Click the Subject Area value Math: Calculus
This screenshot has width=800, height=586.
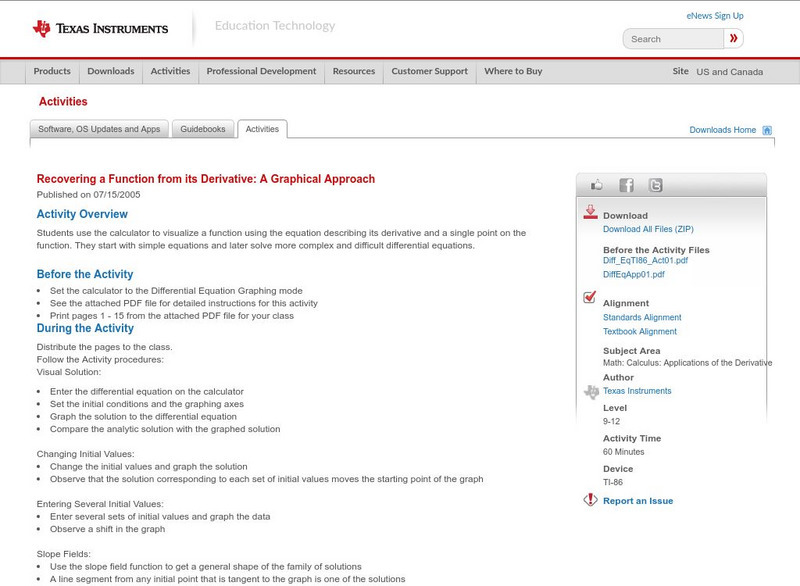pos(687,363)
